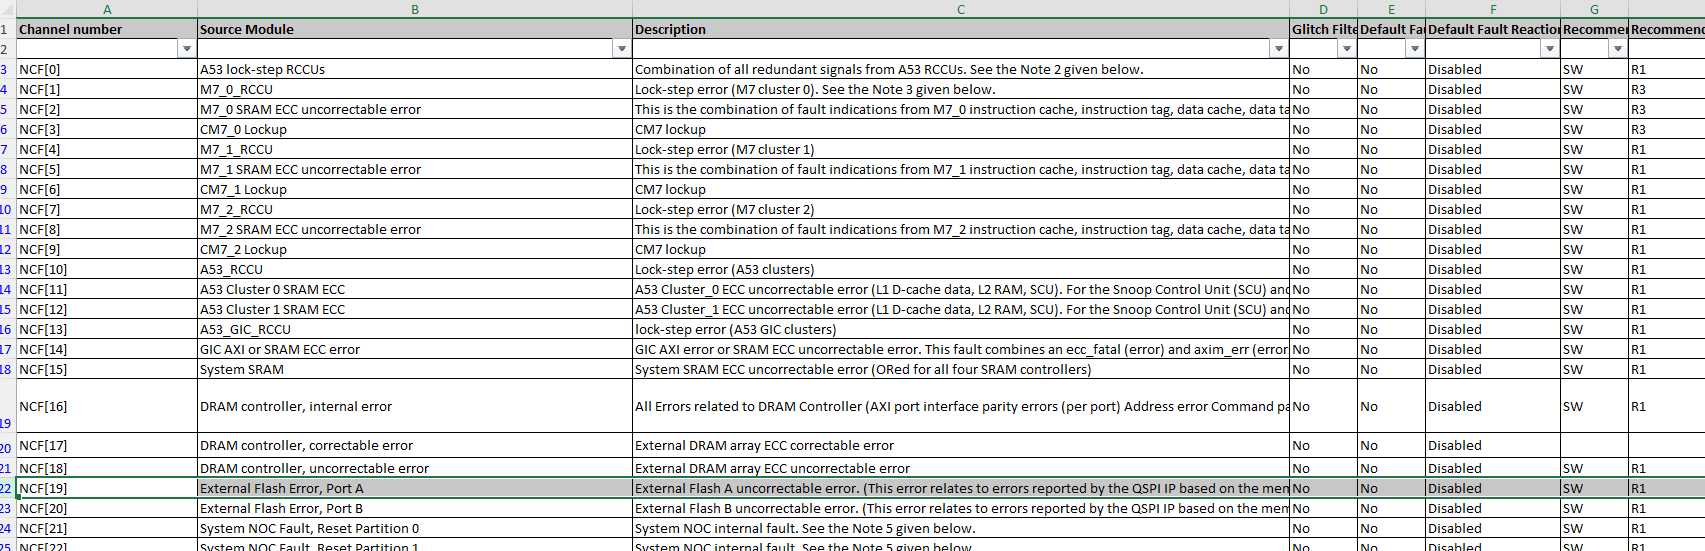Open the Default Fault Reaction filter dropdown

pyautogui.click(x=1550, y=49)
